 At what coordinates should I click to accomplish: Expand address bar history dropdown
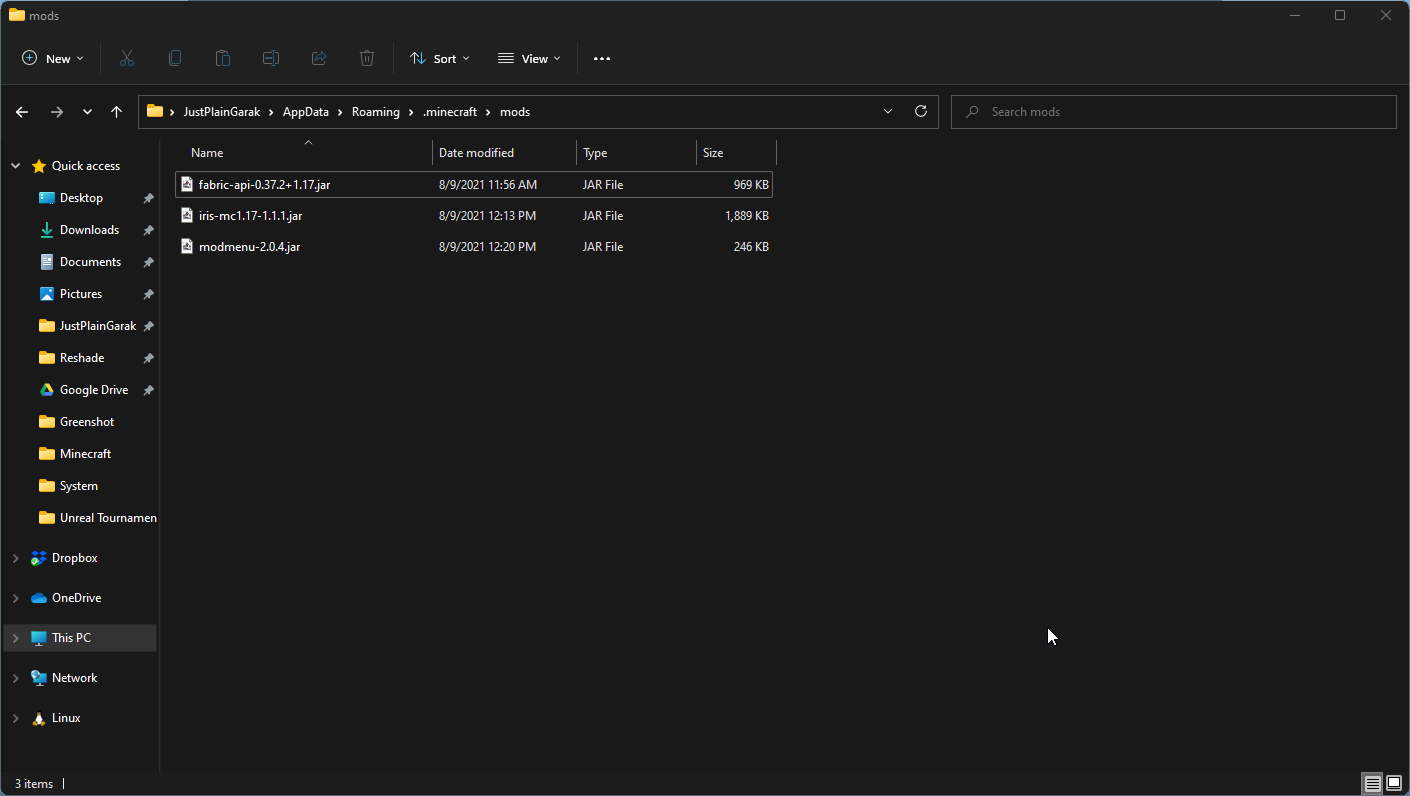pos(888,112)
